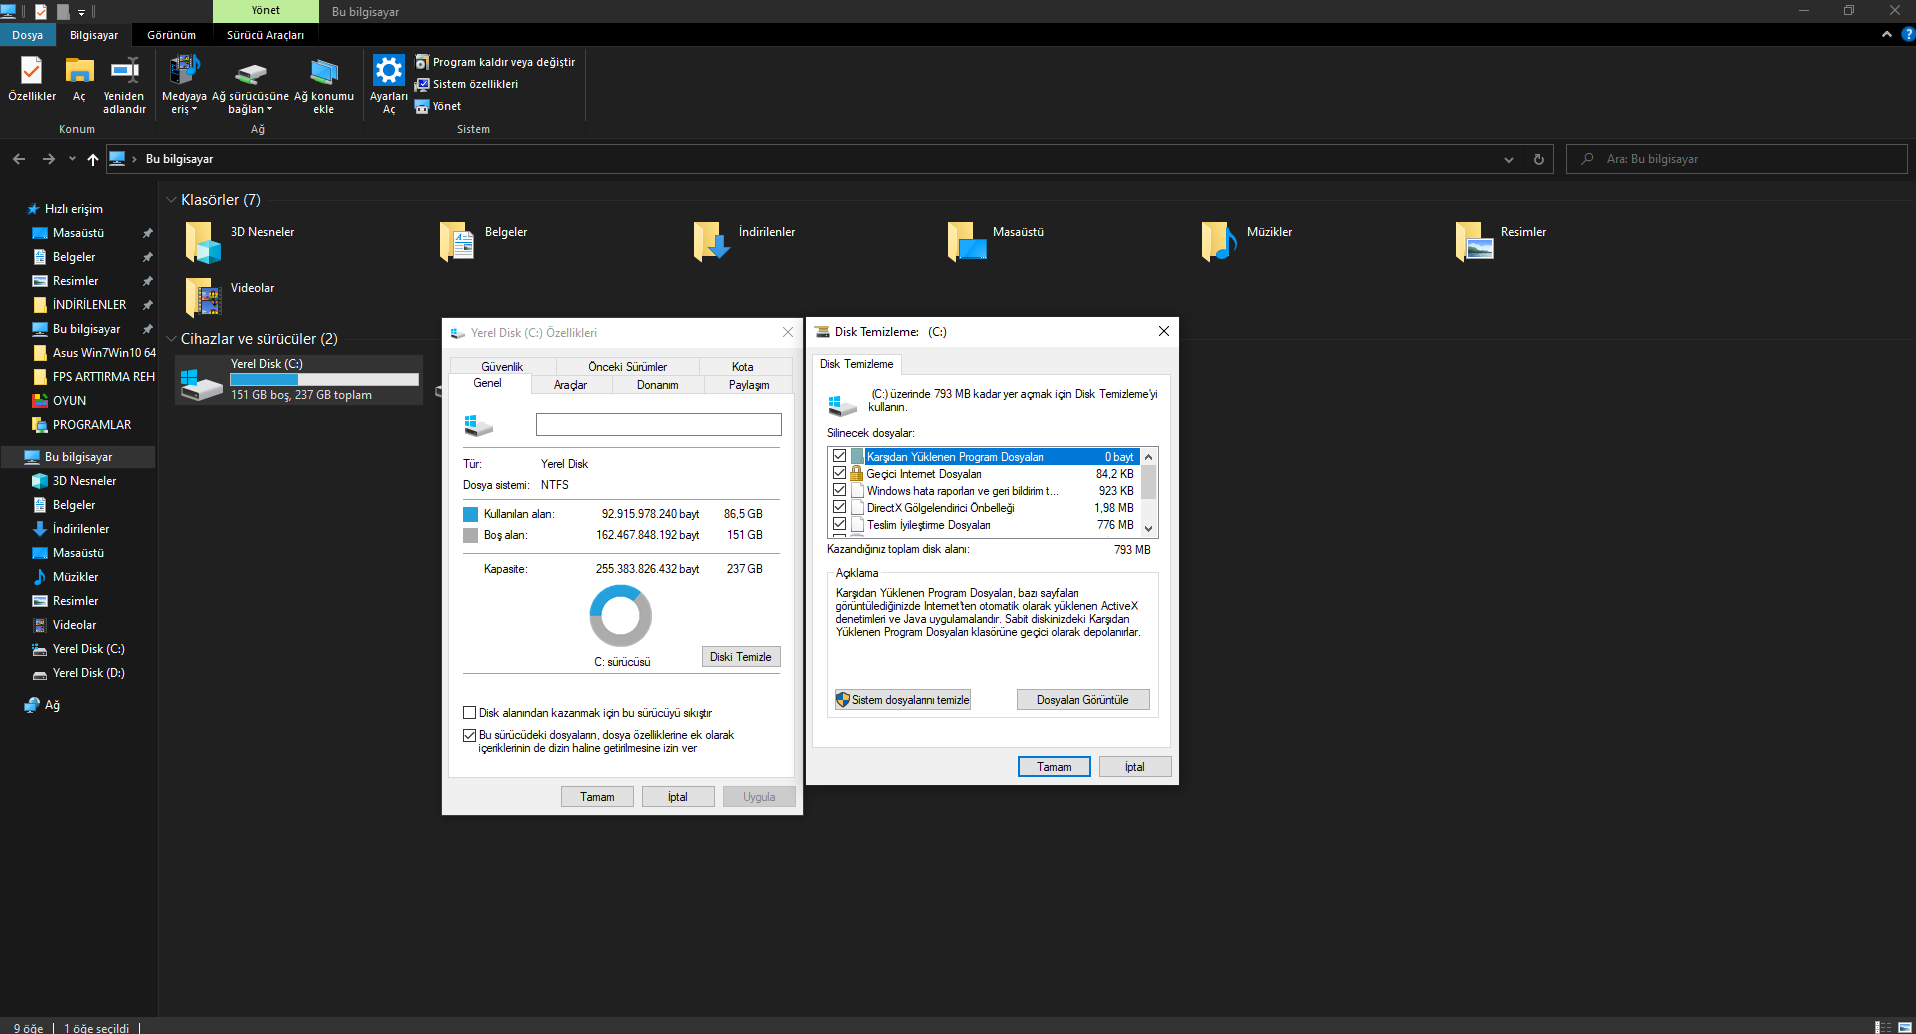Collapse the Cihazlar ve sürücüler (2) group
The width and height of the screenshot is (1916, 1034).
[x=171, y=339]
